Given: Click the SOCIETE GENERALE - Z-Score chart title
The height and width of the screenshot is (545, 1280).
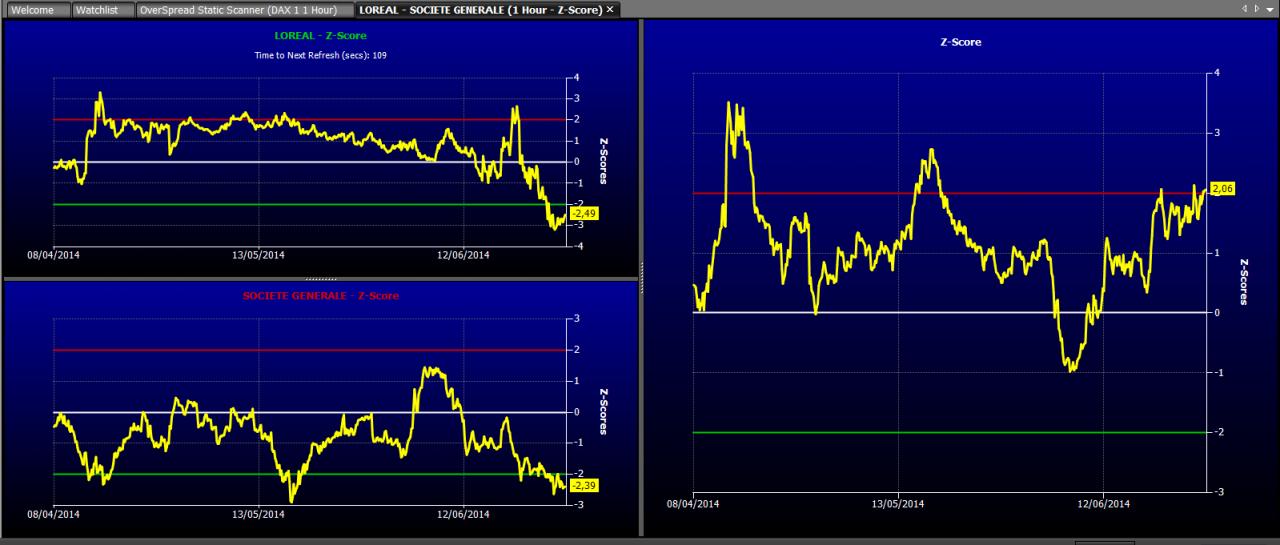Looking at the screenshot, I should point(320,296).
